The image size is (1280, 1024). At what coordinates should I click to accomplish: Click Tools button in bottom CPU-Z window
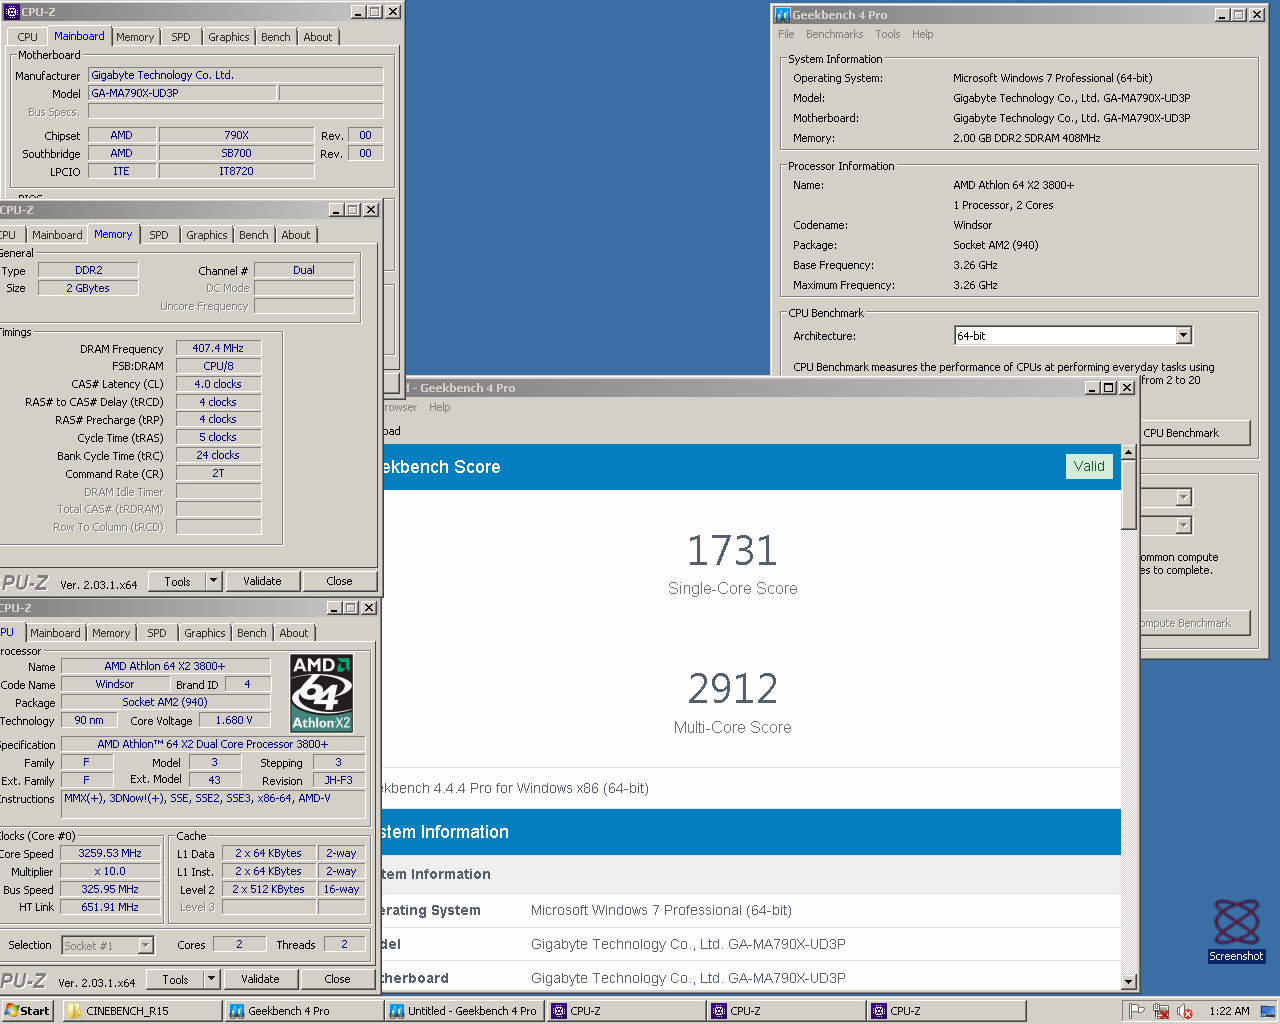coord(176,979)
